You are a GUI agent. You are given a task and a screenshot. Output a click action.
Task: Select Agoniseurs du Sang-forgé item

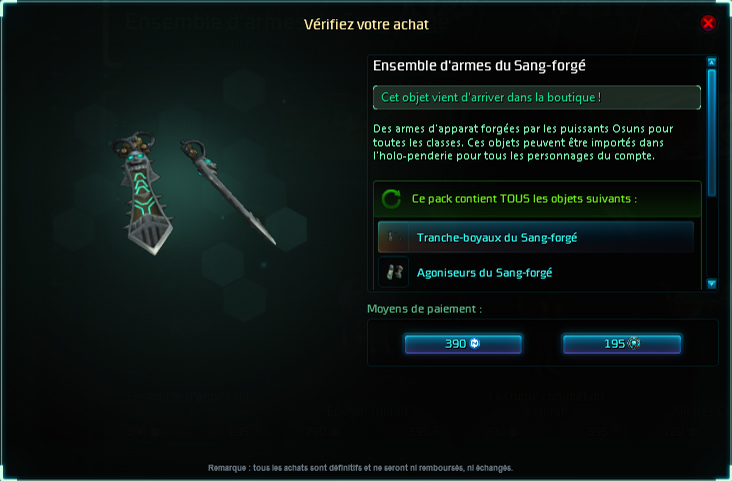(536, 272)
